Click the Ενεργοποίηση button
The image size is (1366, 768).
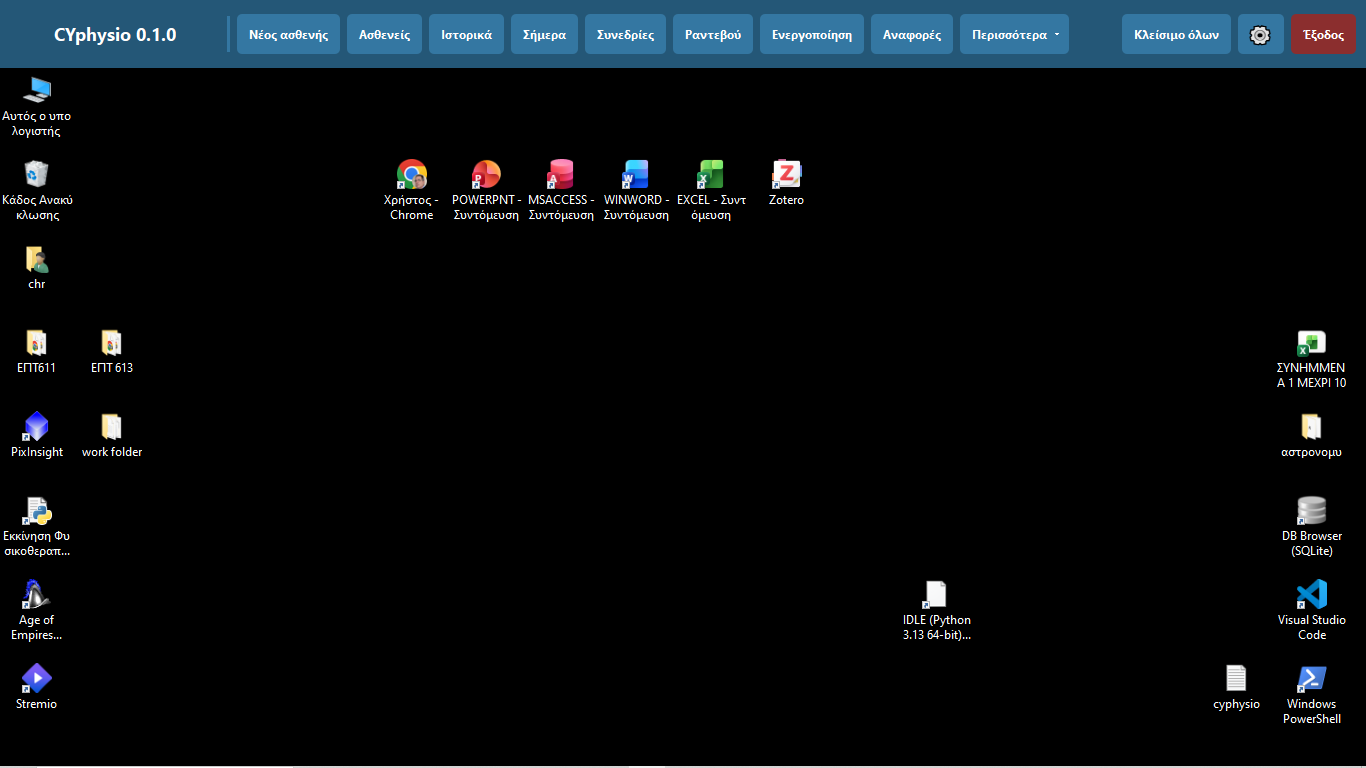pos(812,34)
